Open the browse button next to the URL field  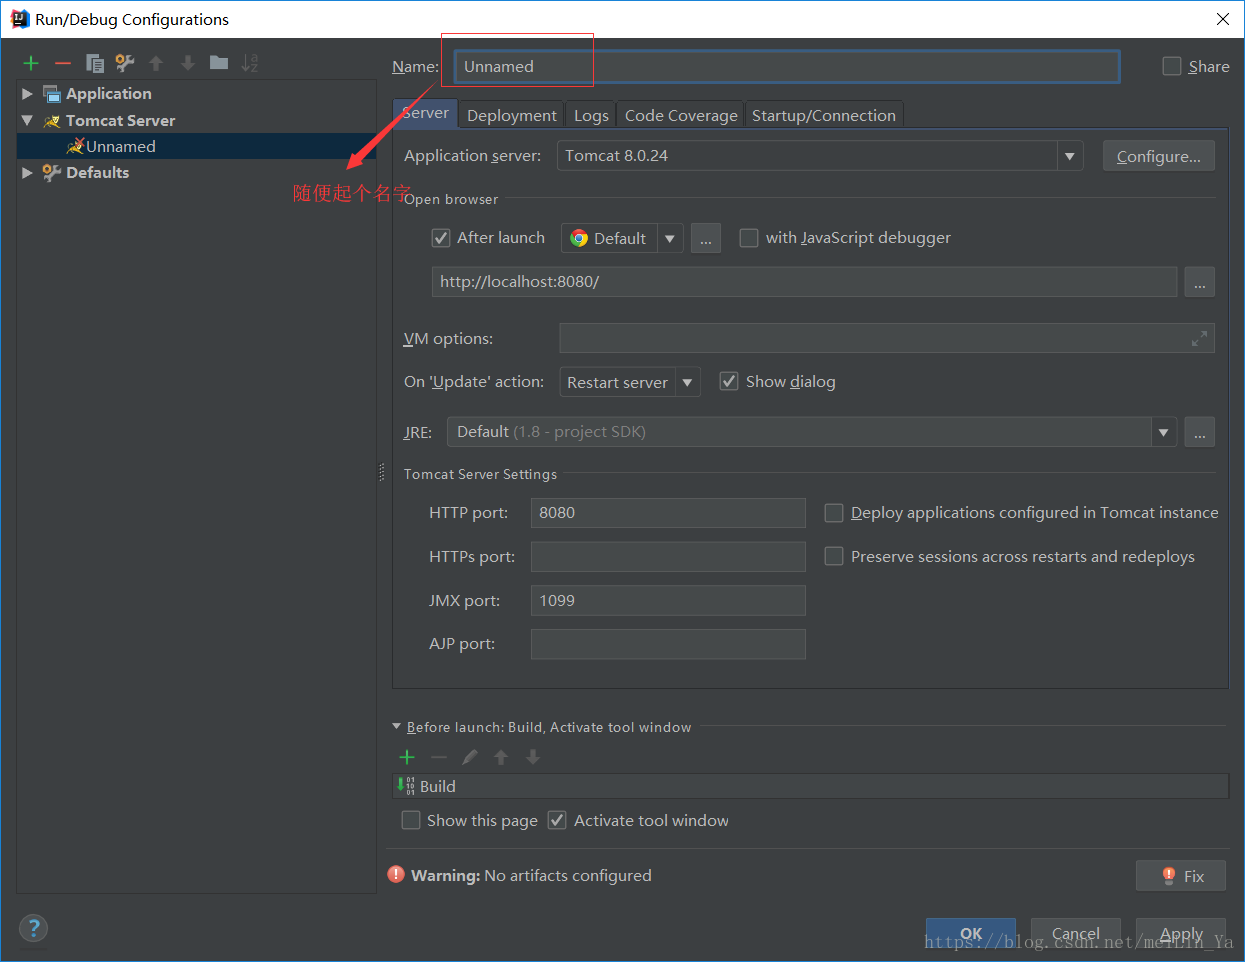click(x=1199, y=282)
